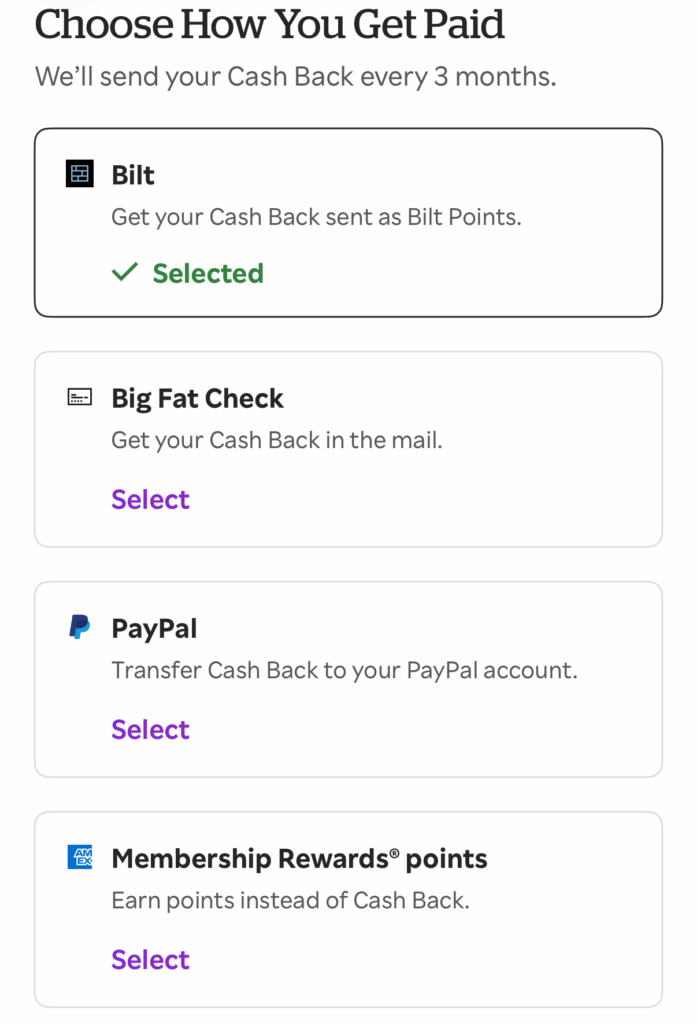This screenshot has height=1024, width=697.
Task: Click the check illustration on Big Fat Check
Action: coord(78,397)
